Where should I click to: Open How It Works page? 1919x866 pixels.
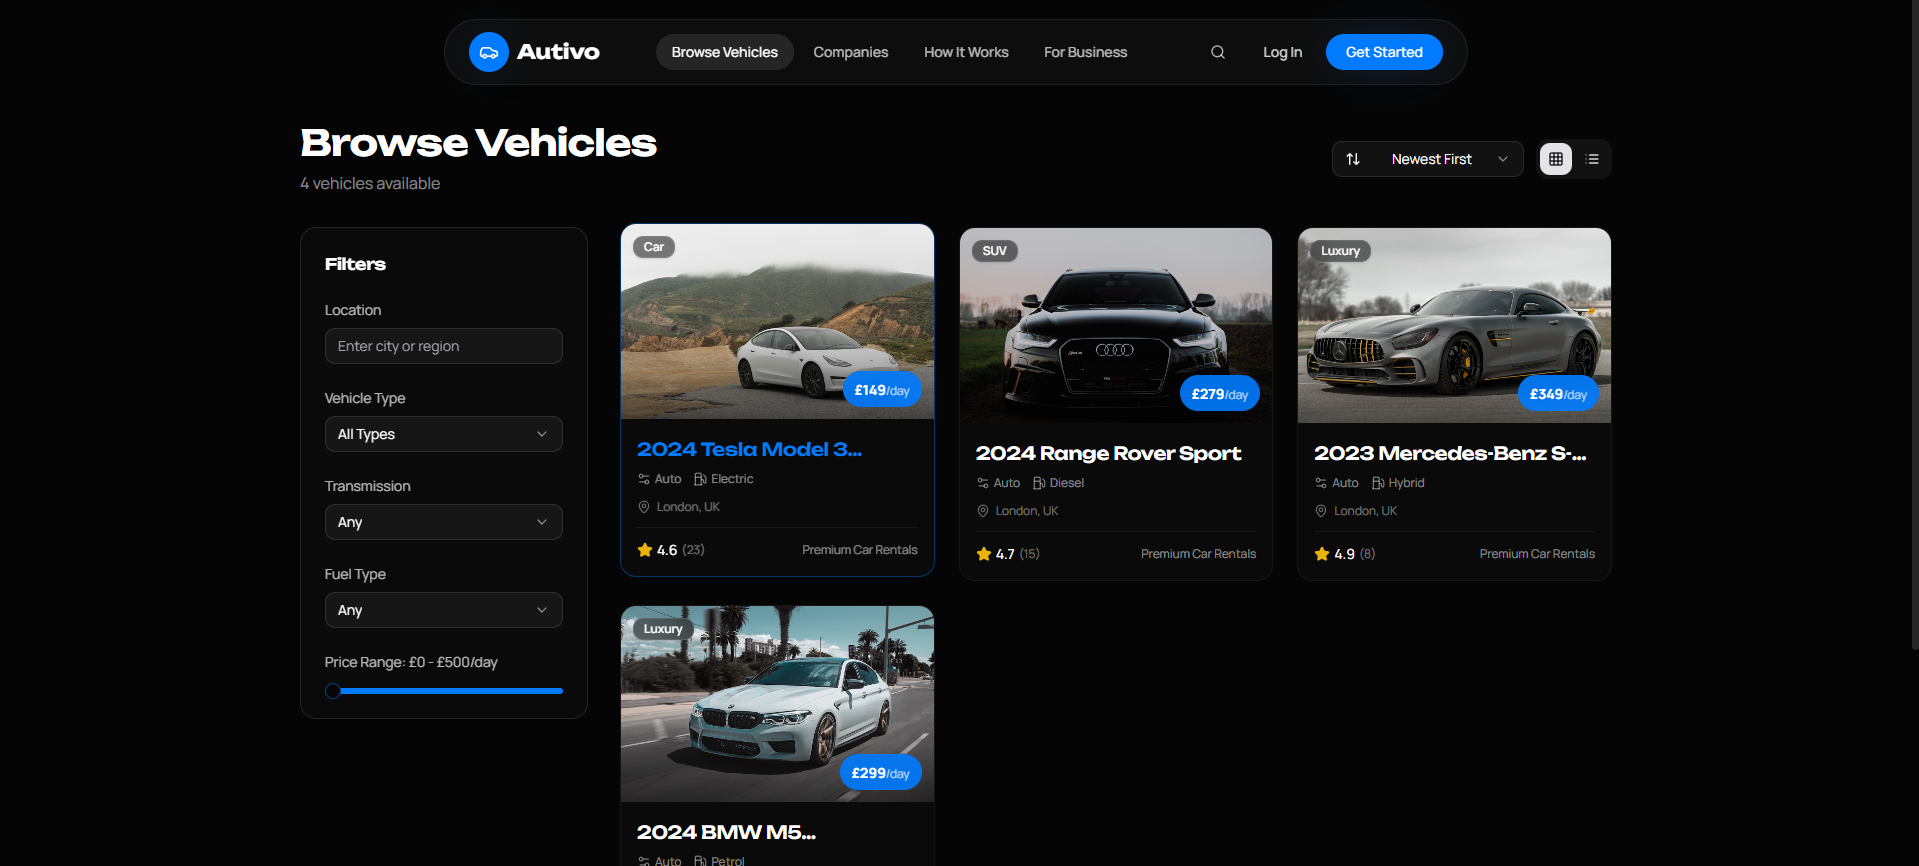(x=966, y=52)
